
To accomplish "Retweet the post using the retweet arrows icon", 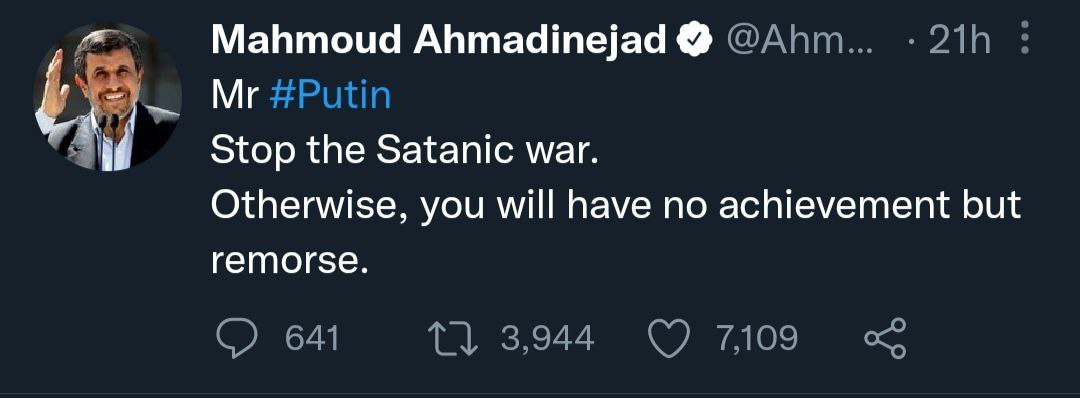I will point(453,339).
